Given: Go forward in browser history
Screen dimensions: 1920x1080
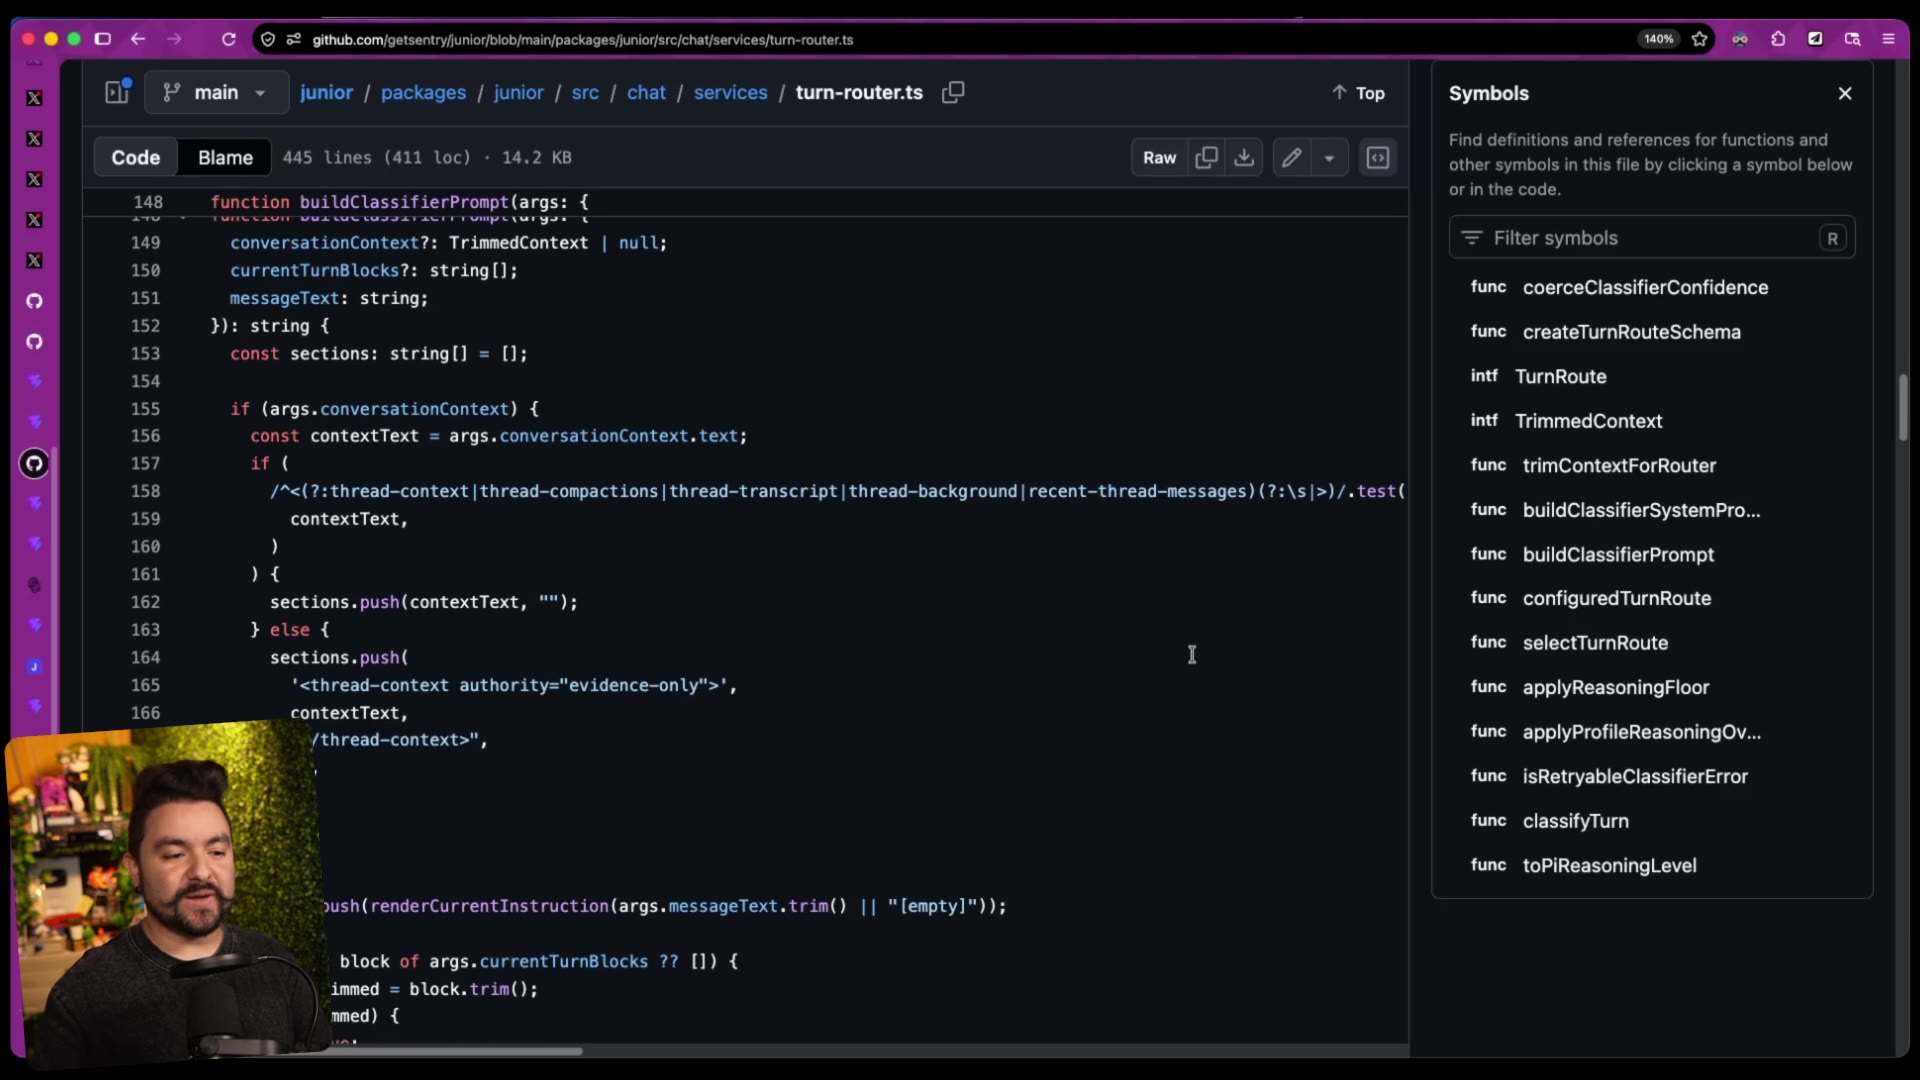Looking at the screenshot, I should pos(175,39).
